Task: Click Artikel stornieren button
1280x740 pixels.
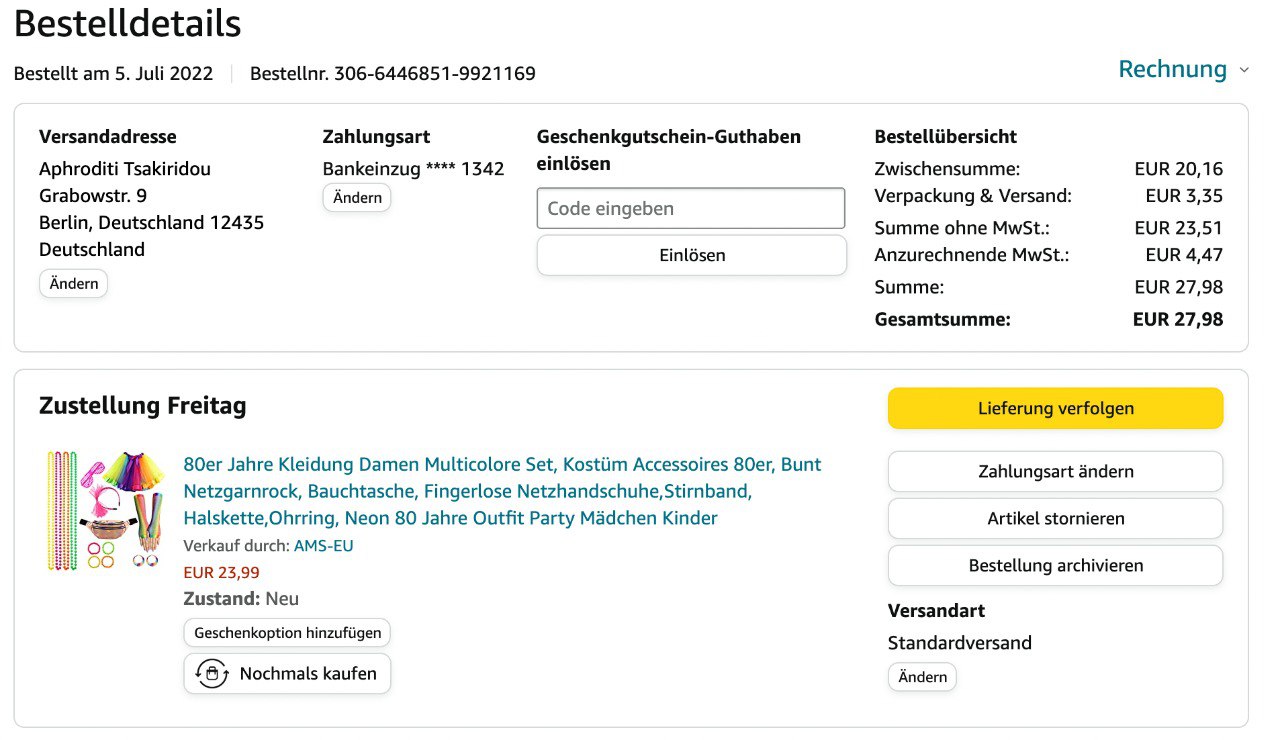Action: [1055, 518]
